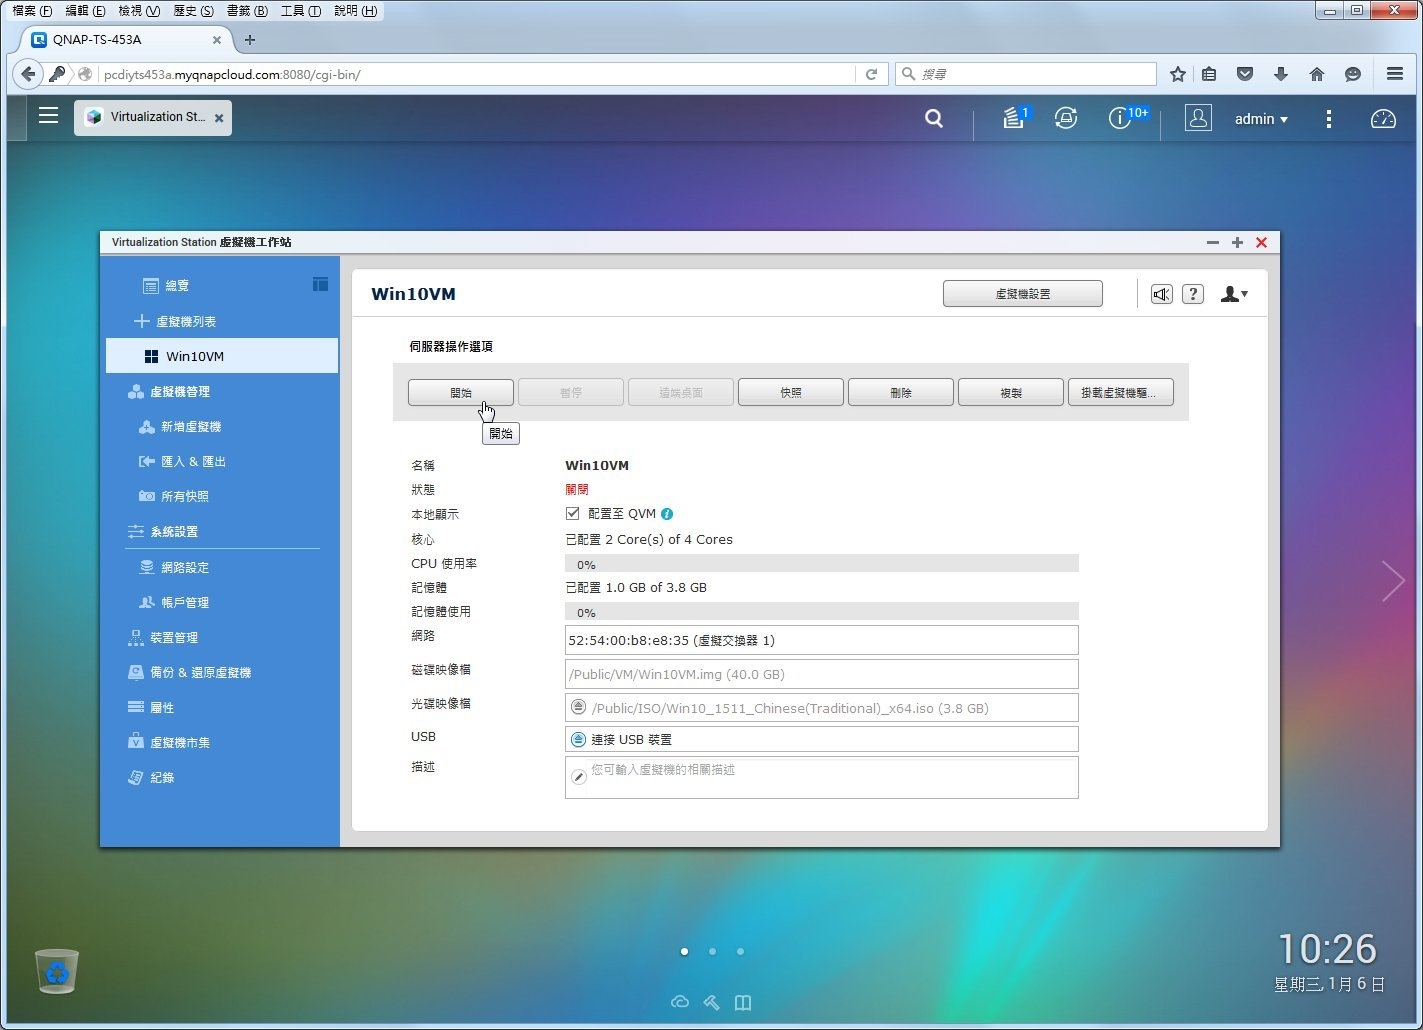
Task: Click the description text field
Action: click(x=822, y=777)
